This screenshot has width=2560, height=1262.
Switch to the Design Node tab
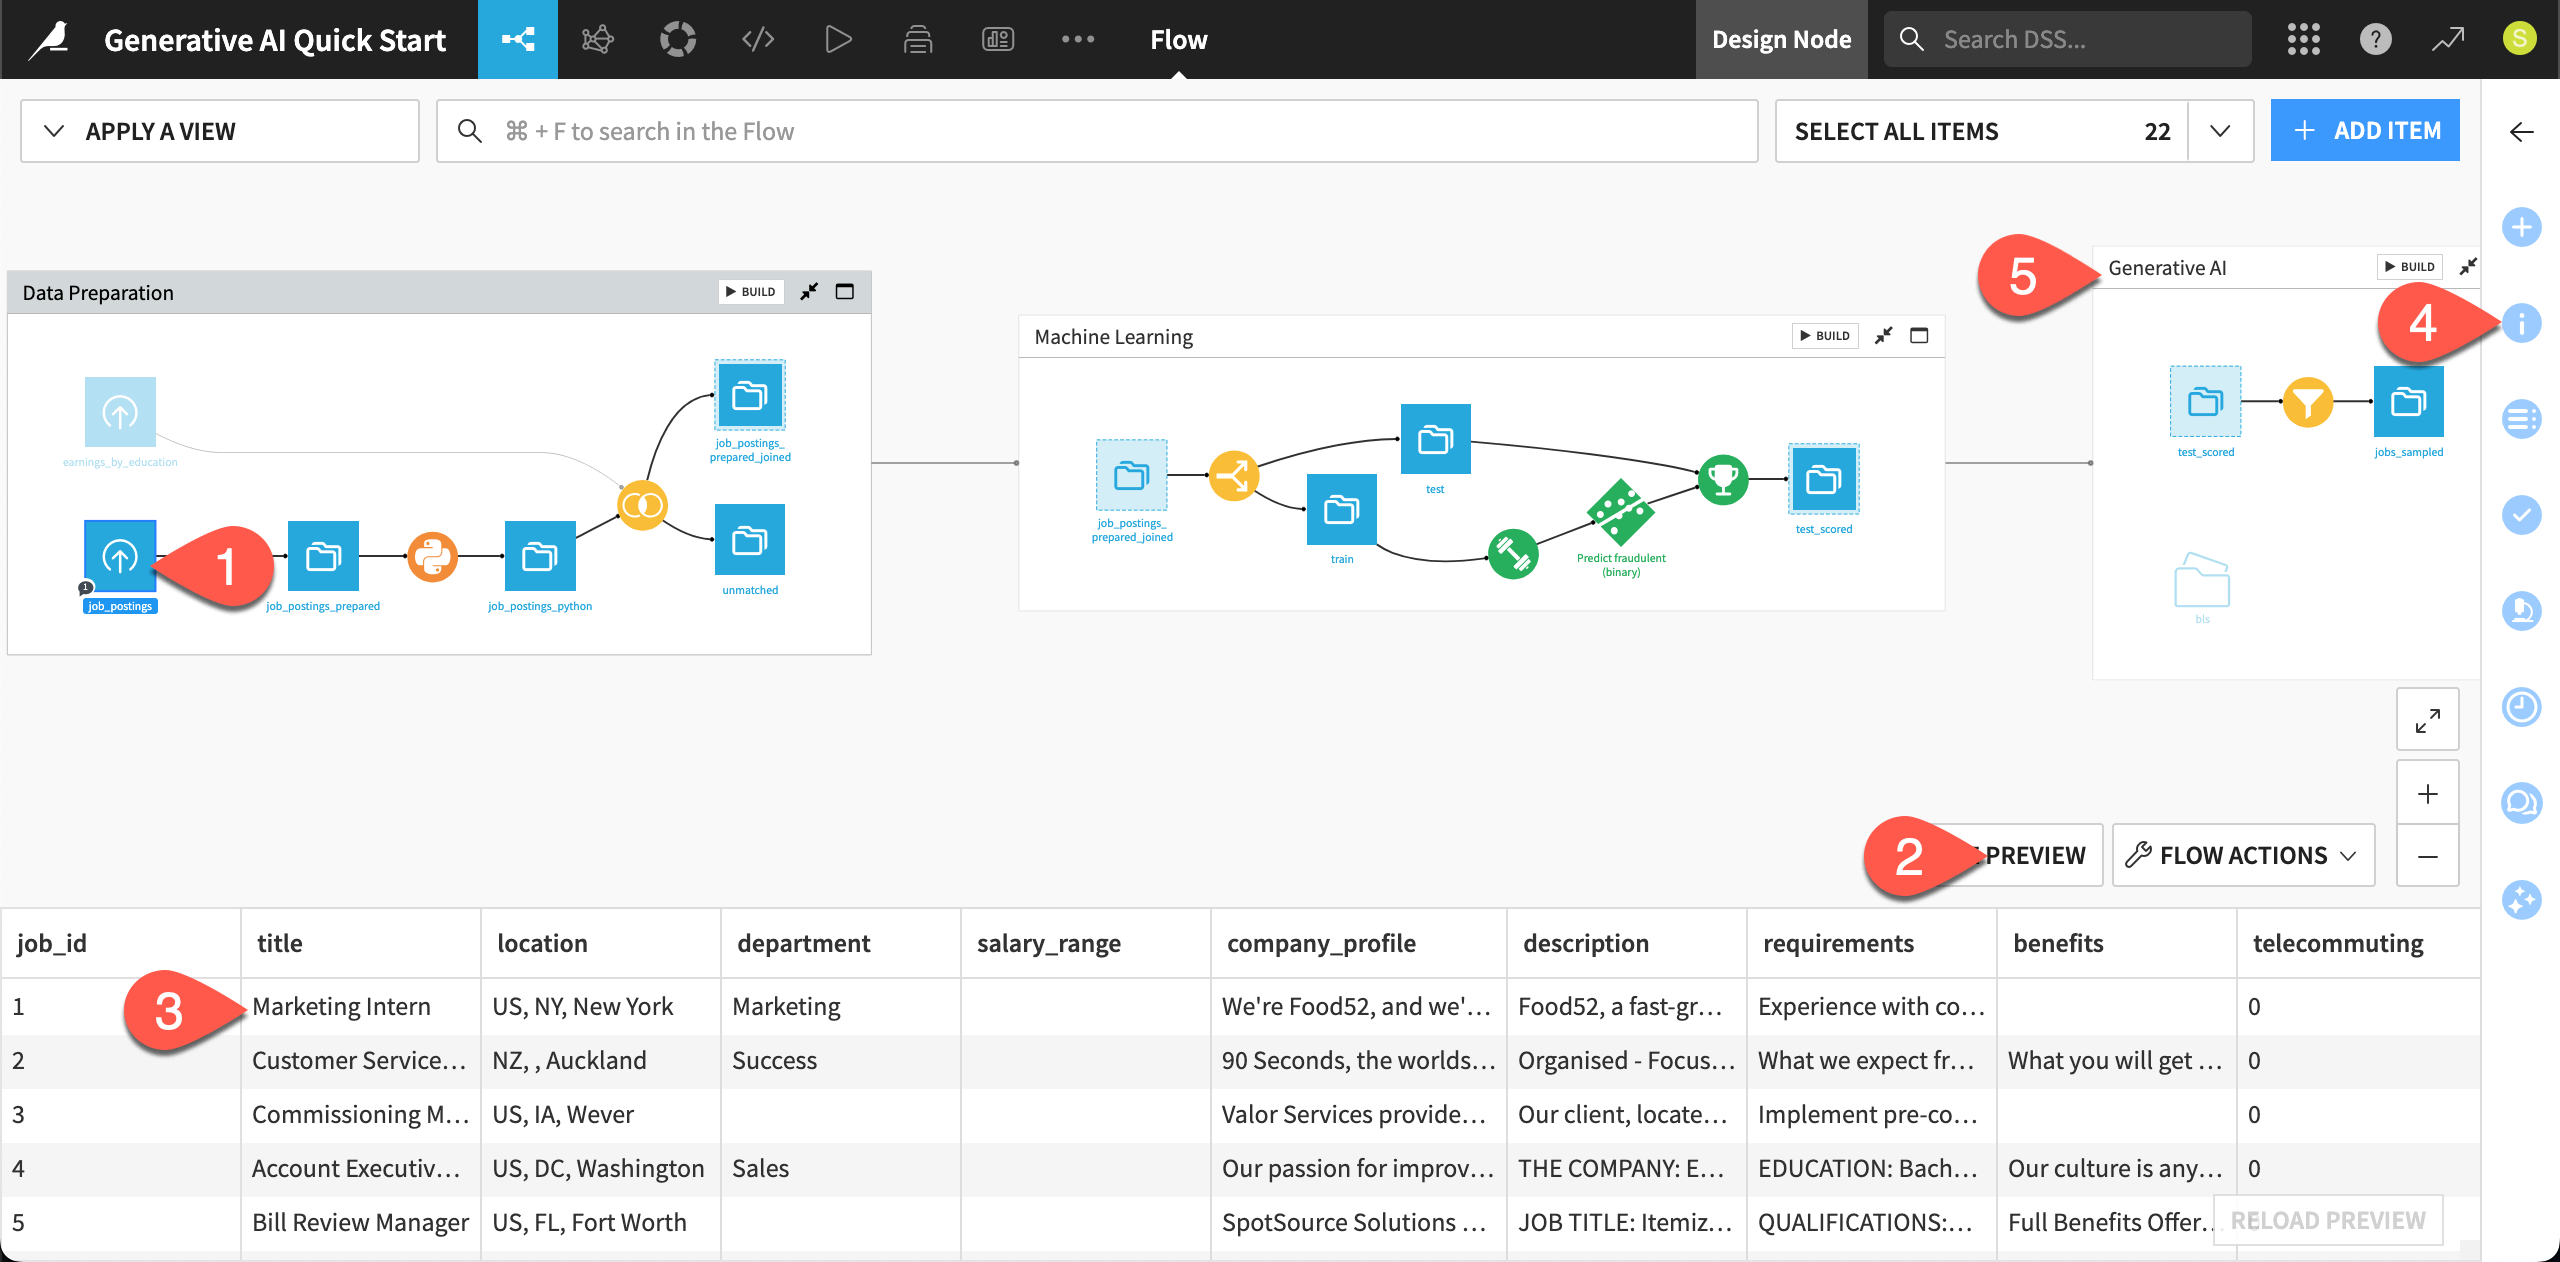tap(1781, 39)
